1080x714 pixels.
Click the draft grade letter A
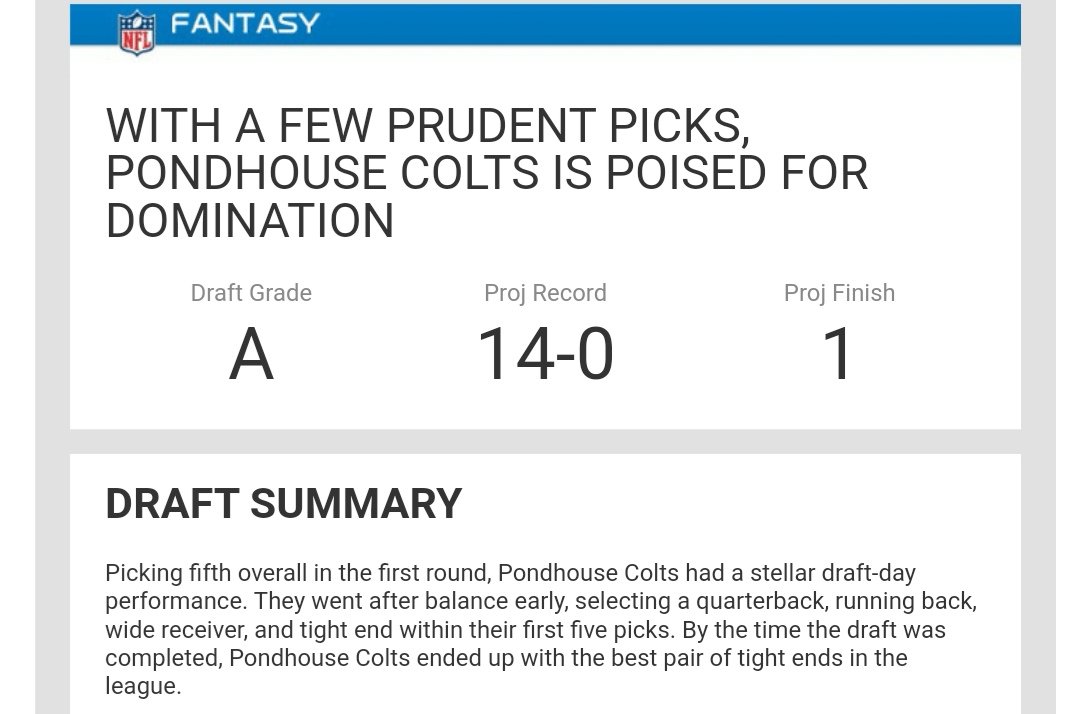click(251, 355)
